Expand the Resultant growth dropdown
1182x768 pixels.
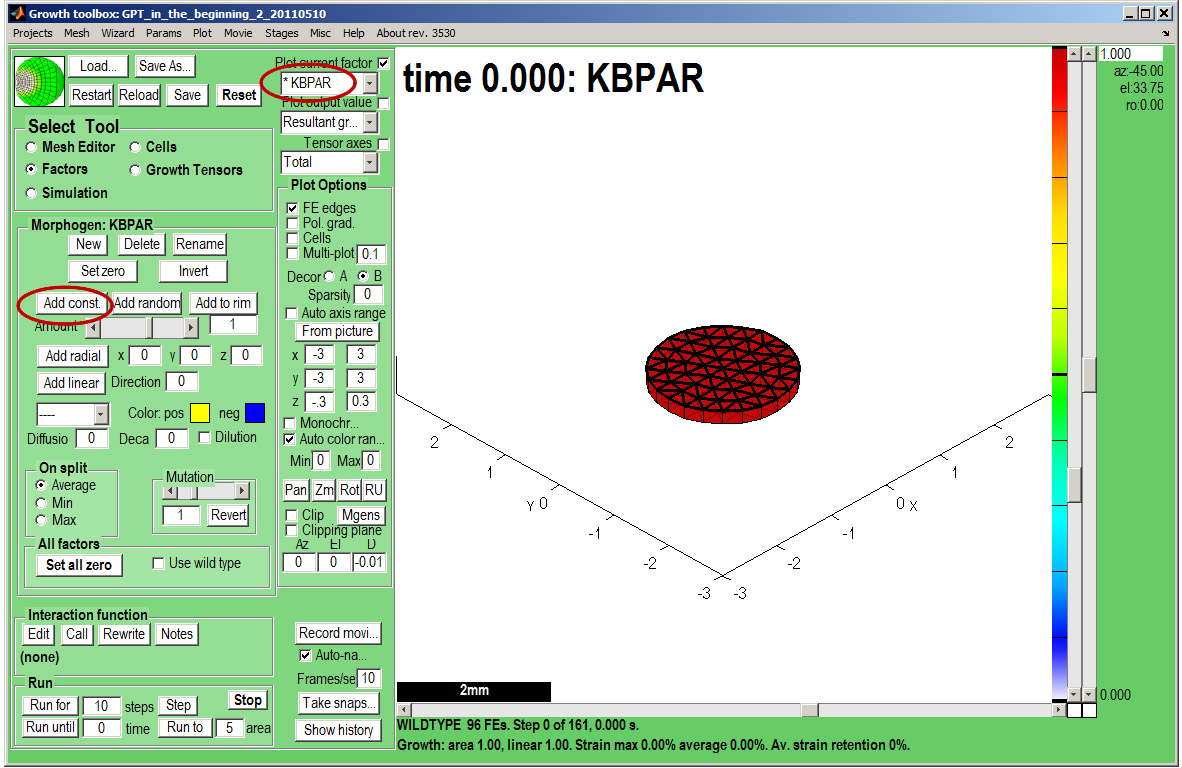tap(370, 123)
